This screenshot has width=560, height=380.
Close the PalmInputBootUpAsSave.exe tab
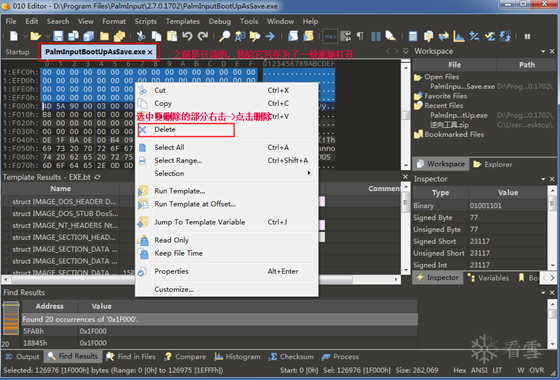[150, 52]
